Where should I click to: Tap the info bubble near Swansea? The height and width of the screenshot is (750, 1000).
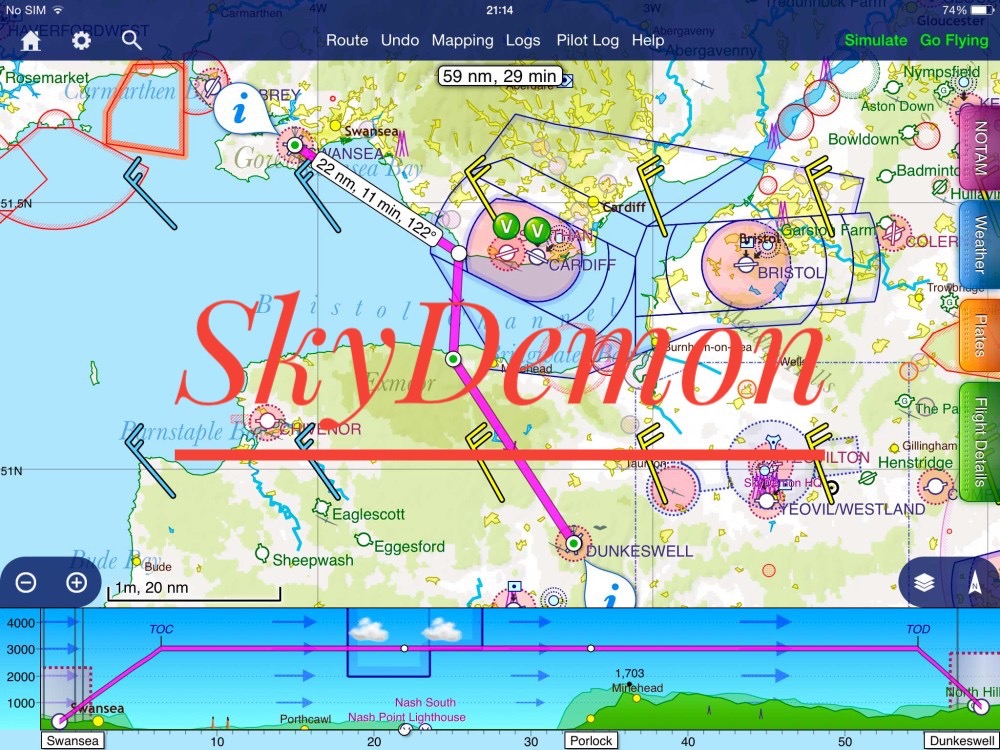[240, 110]
